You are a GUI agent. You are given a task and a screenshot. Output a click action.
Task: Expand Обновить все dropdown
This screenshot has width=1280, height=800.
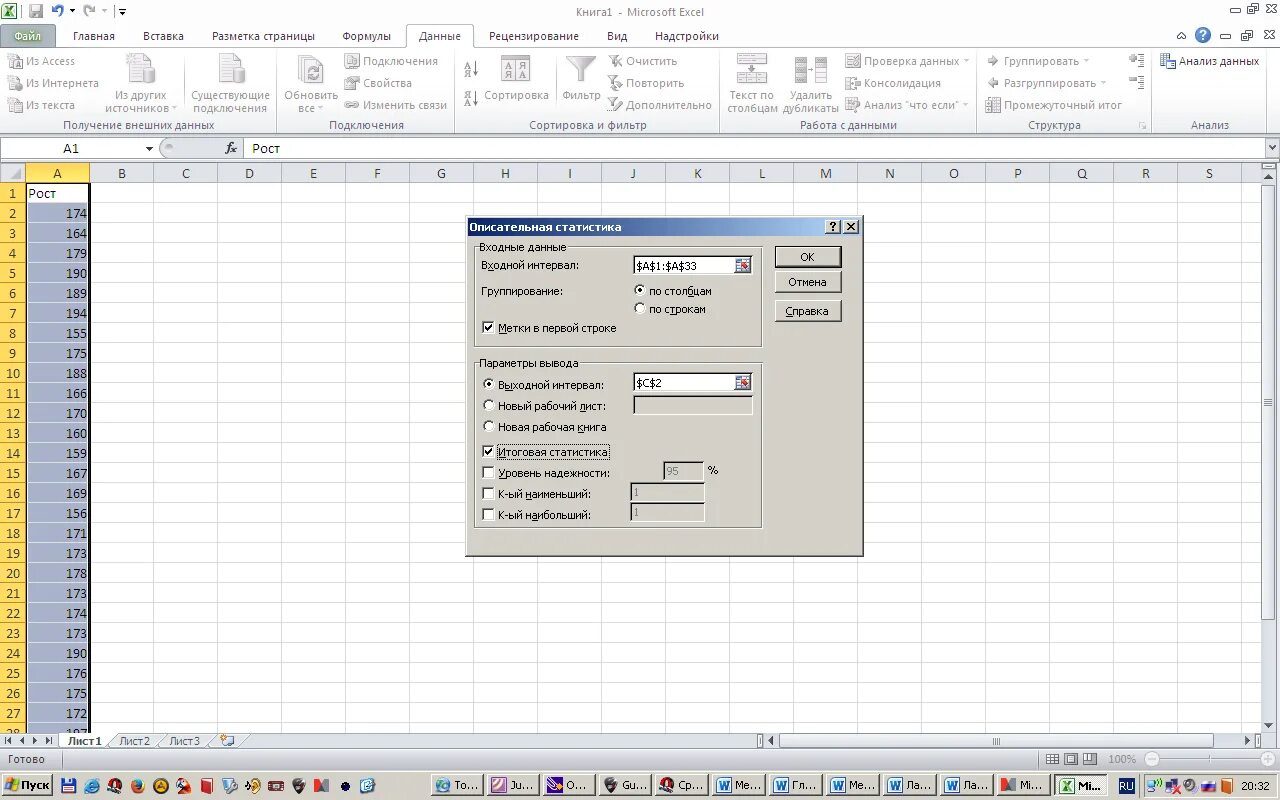322,108
